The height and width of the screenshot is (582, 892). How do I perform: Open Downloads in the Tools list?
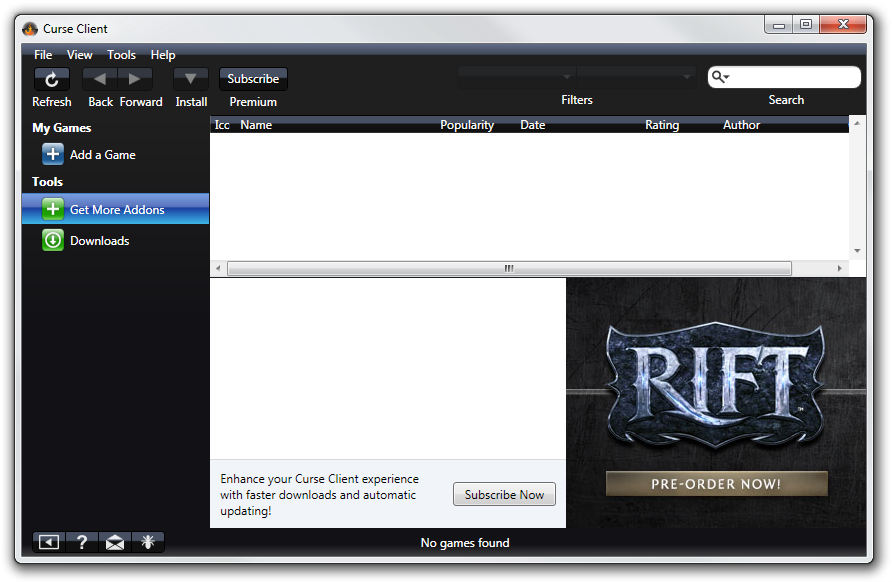[99, 241]
